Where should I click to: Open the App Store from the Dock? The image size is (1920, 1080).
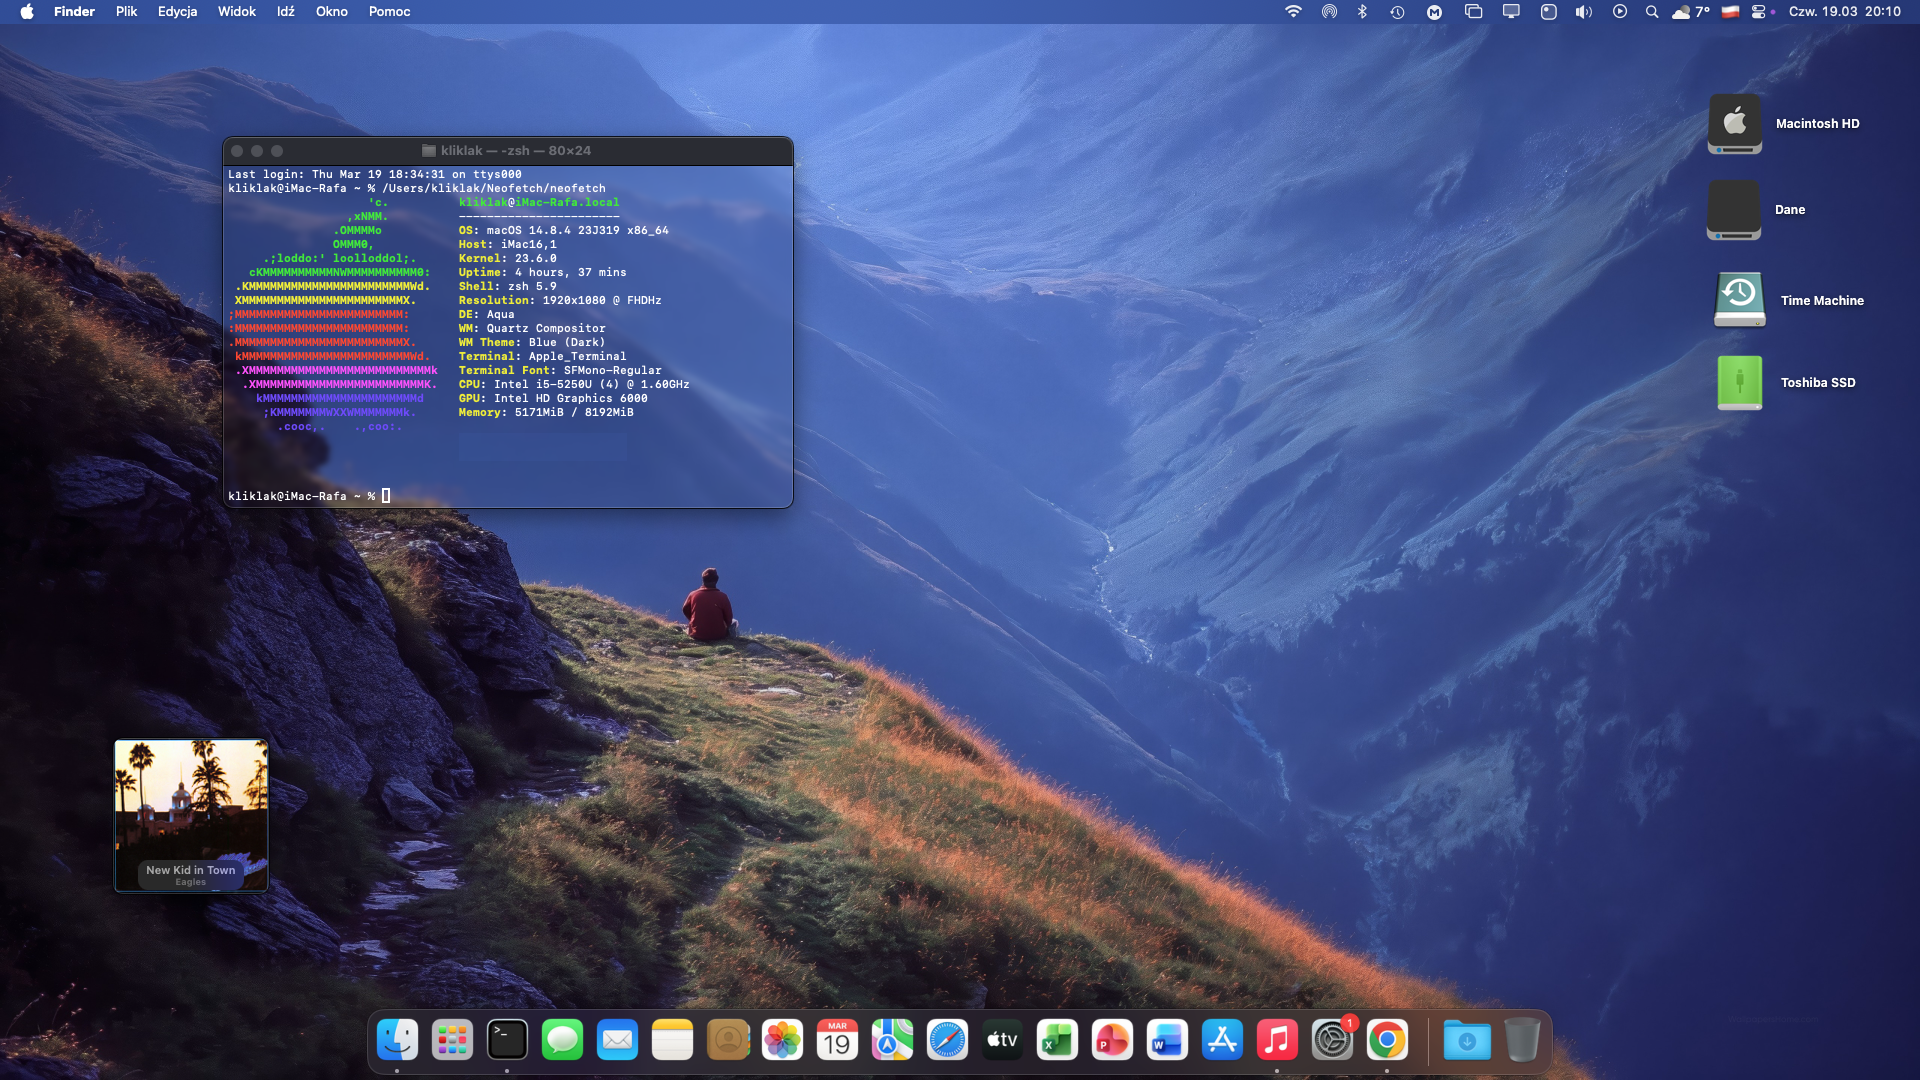click(1222, 1041)
